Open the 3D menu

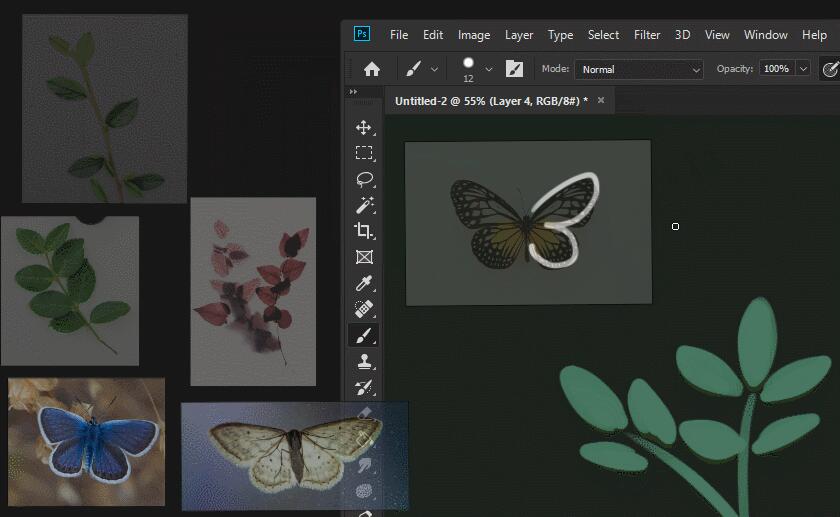tap(682, 35)
